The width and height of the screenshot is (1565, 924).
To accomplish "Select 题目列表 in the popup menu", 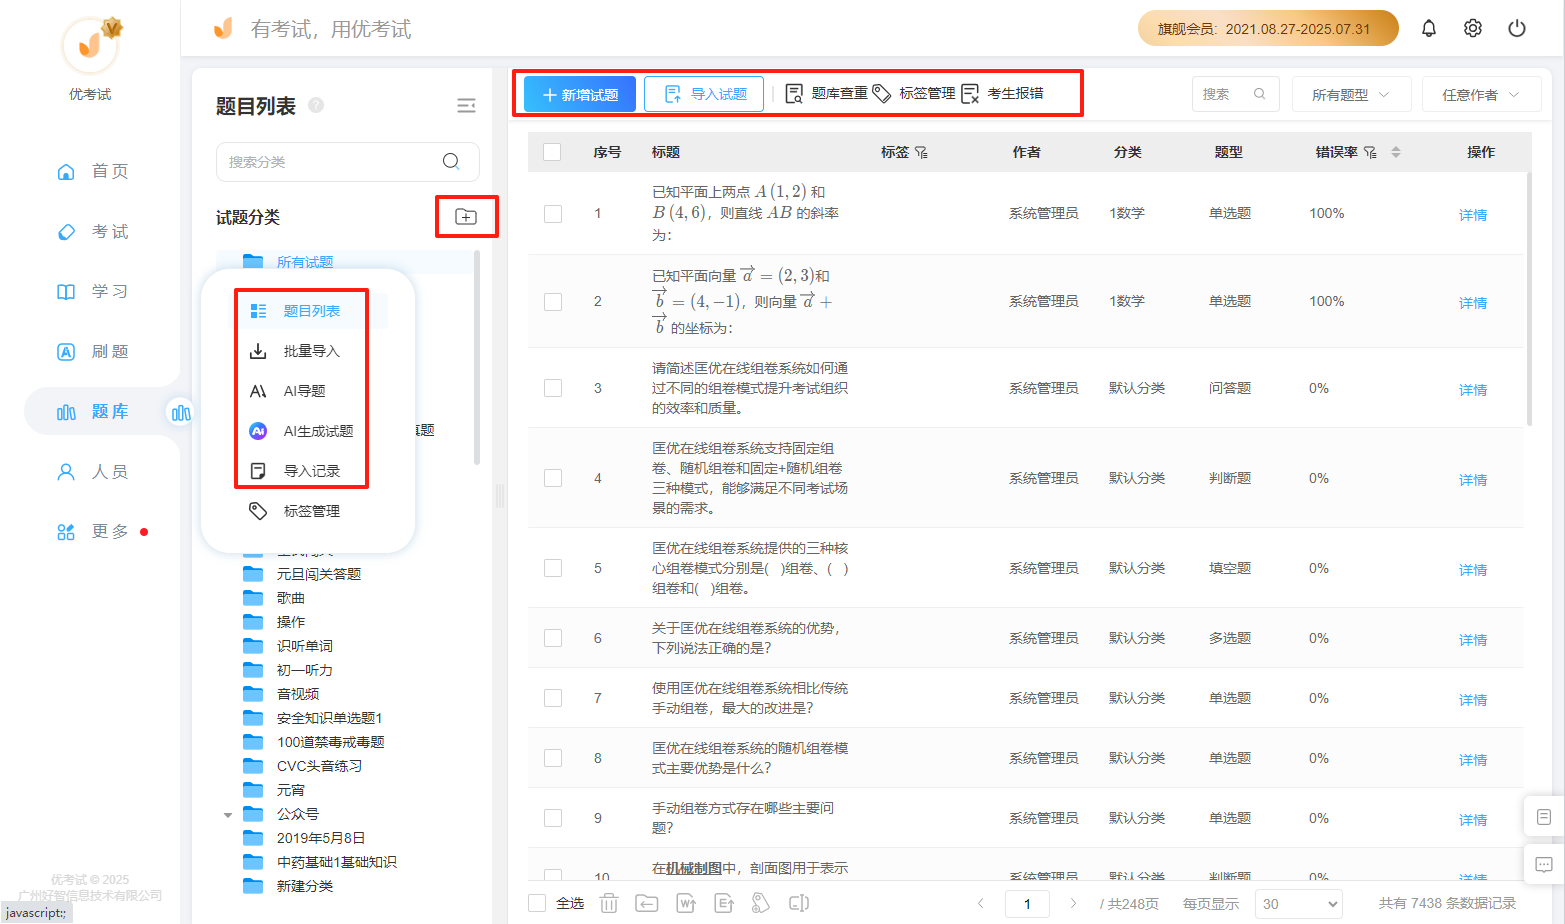I will [312, 311].
